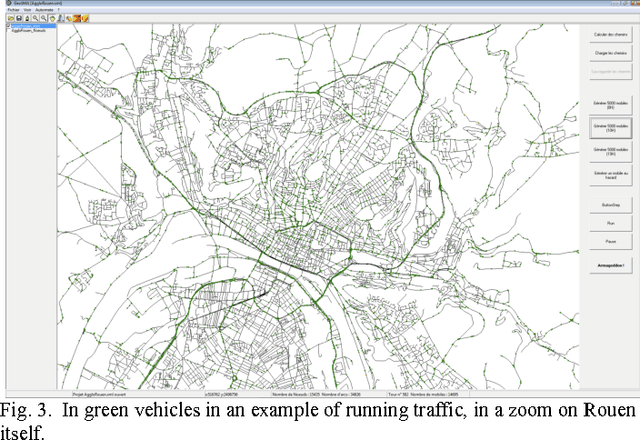The image size is (640, 440).
Task: Open the Voir menu
Action: pos(27,10)
